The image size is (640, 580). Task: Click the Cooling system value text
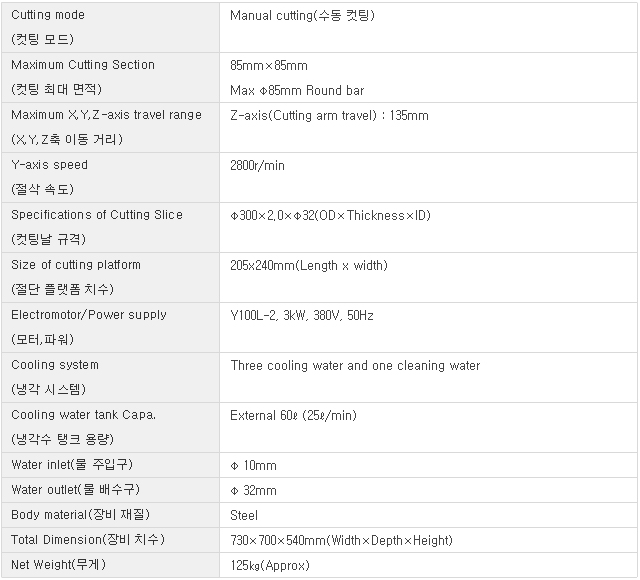click(x=355, y=365)
